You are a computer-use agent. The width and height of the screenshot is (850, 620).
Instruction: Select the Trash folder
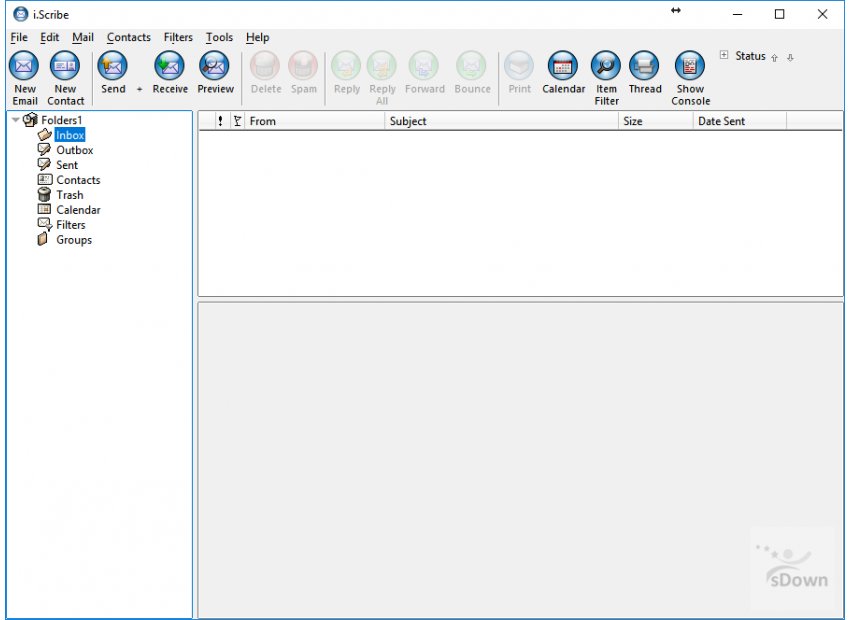(x=70, y=195)
